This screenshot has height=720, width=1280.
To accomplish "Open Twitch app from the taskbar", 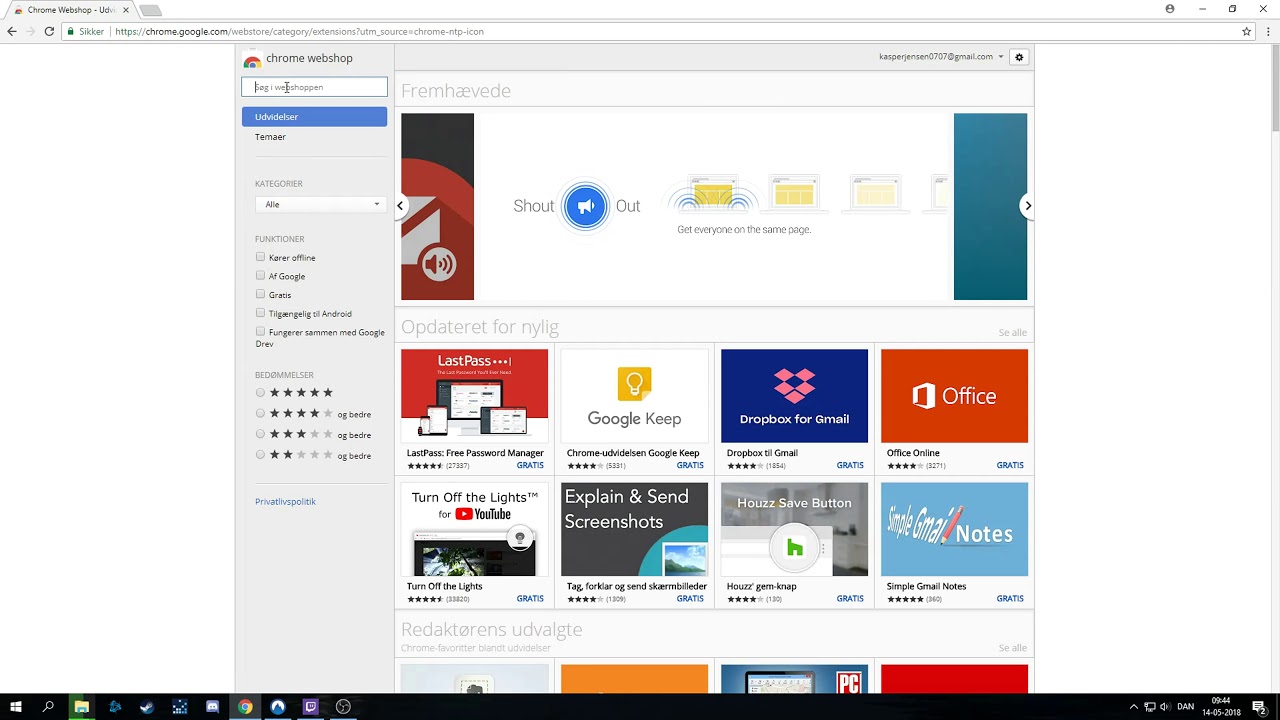I will click(x=310, y=707).
